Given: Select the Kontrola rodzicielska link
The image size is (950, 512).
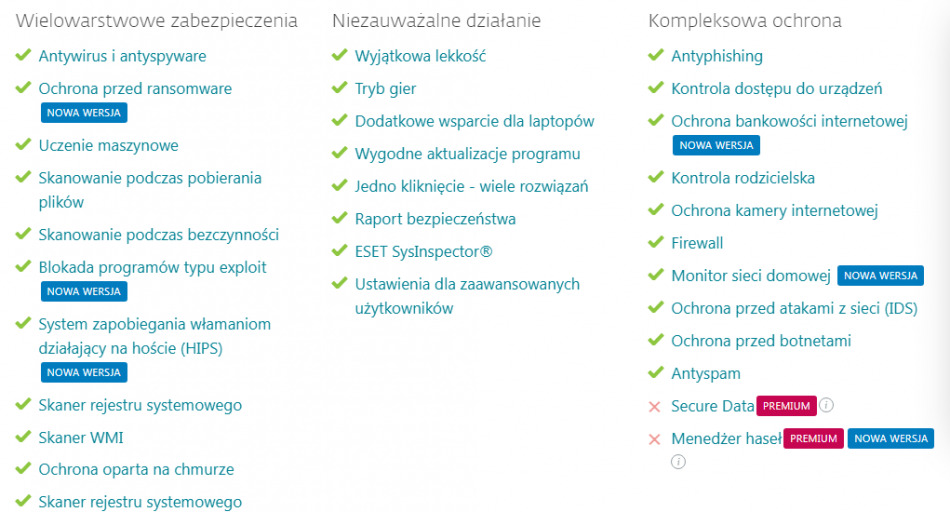Looking at the screenshot, I should 743,178.
